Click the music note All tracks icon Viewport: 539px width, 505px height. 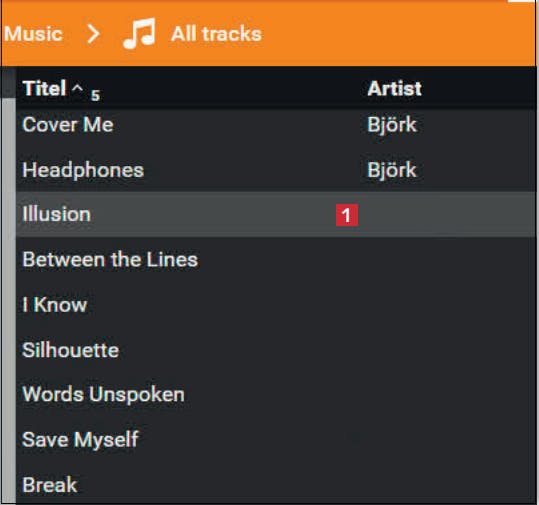(x=139, y=34)
